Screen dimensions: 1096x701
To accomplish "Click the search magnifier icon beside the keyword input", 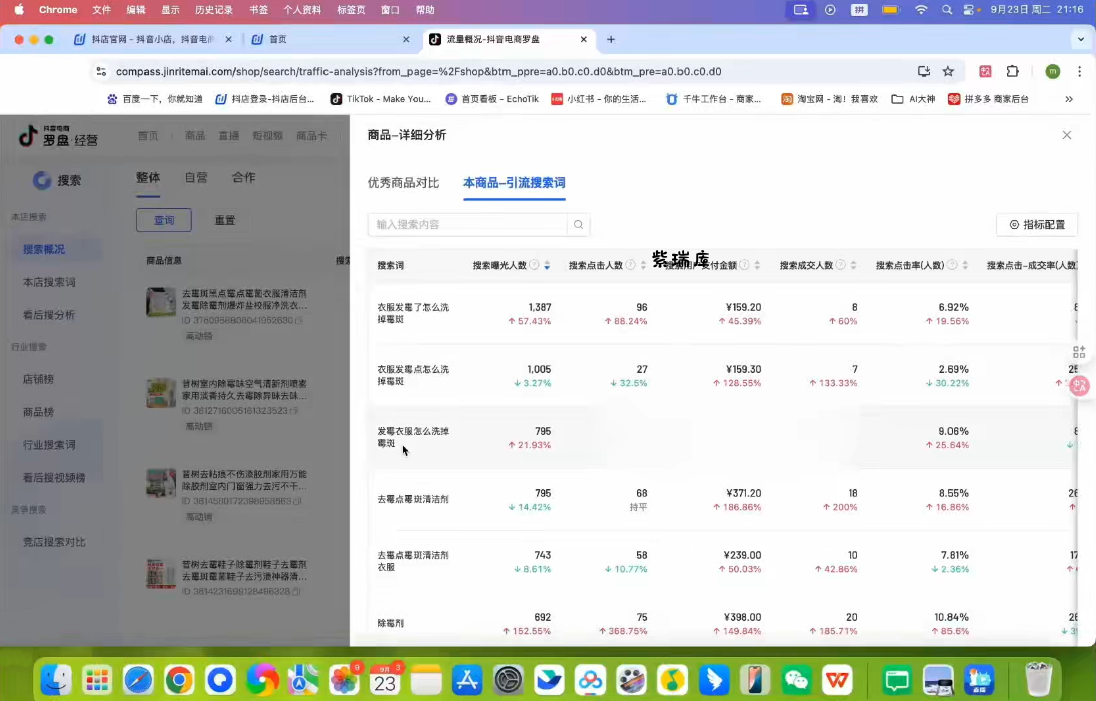I will (x=579, y=225).
